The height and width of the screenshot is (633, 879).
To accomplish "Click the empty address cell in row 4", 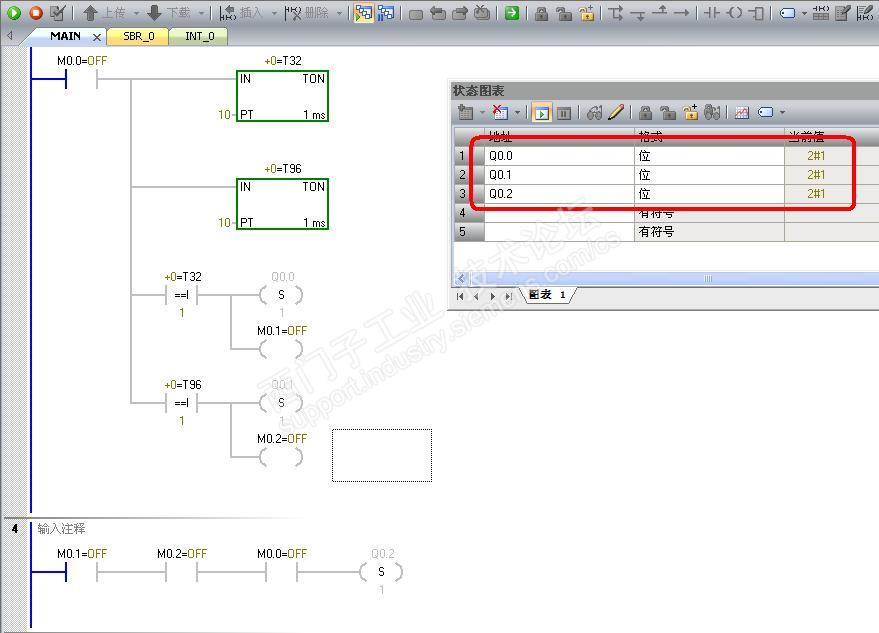I will (559, 213).
